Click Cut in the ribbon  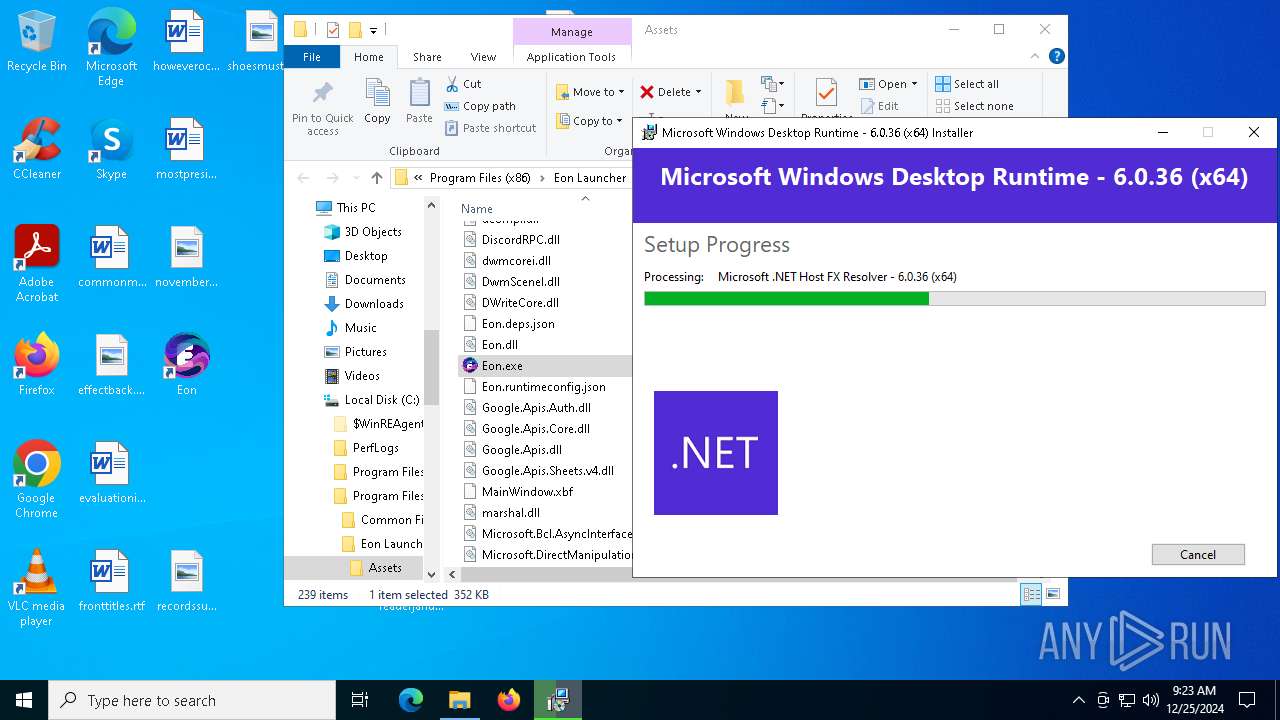463,84
